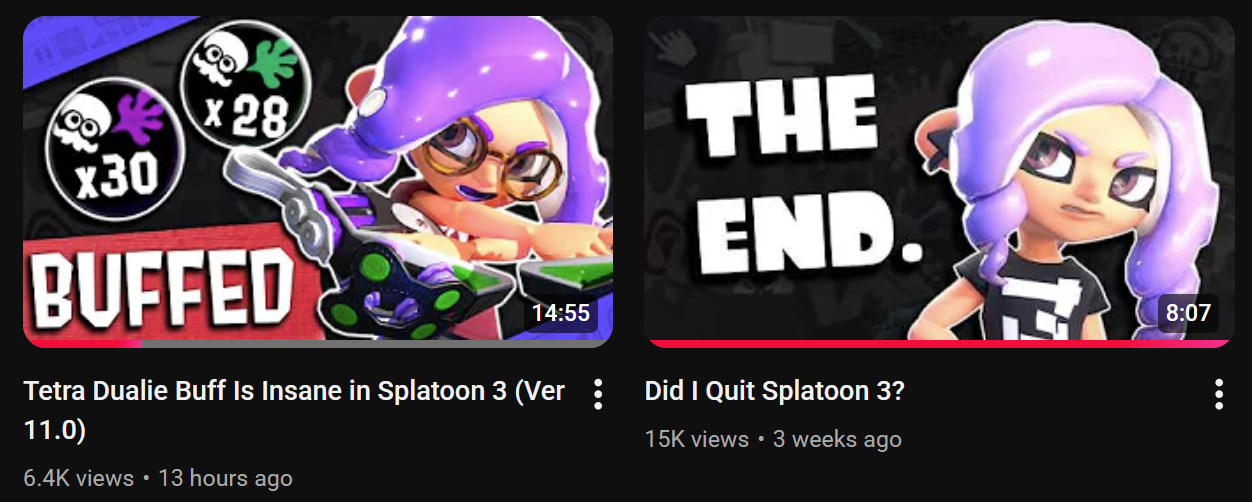Play the BUFFED thumbnail video
The height and width of the screenshot is (502, 1252).
318,181
